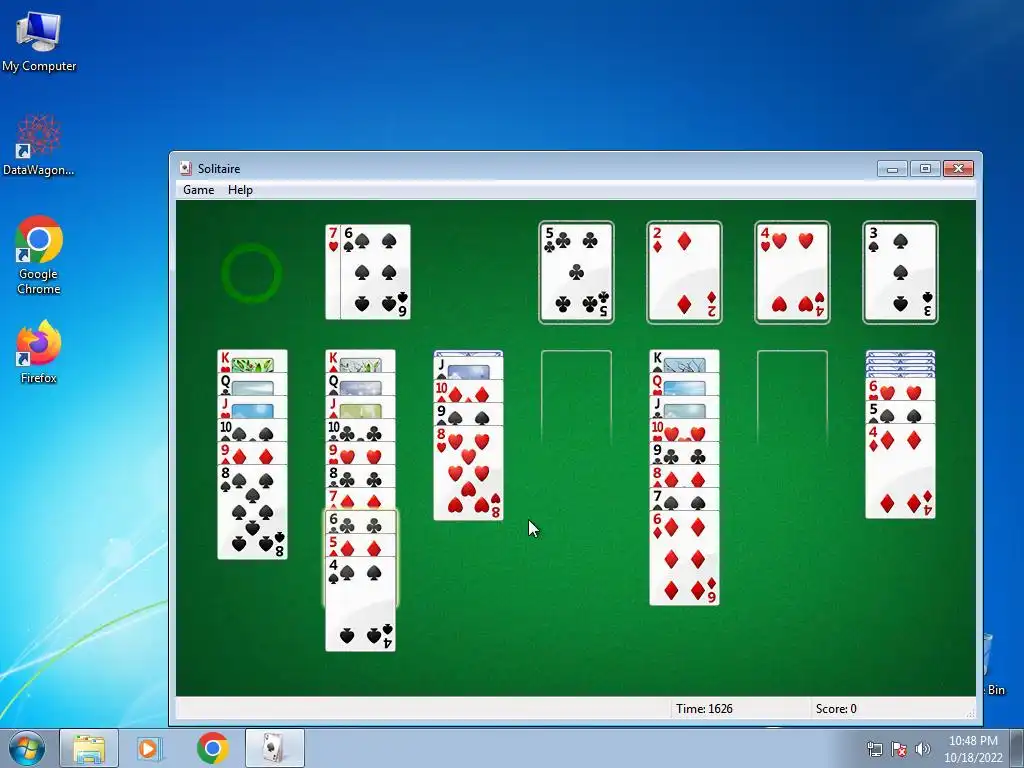Click the network tray icon
The height and width of the screenshot is (768, 1024).
coord(874,749)
